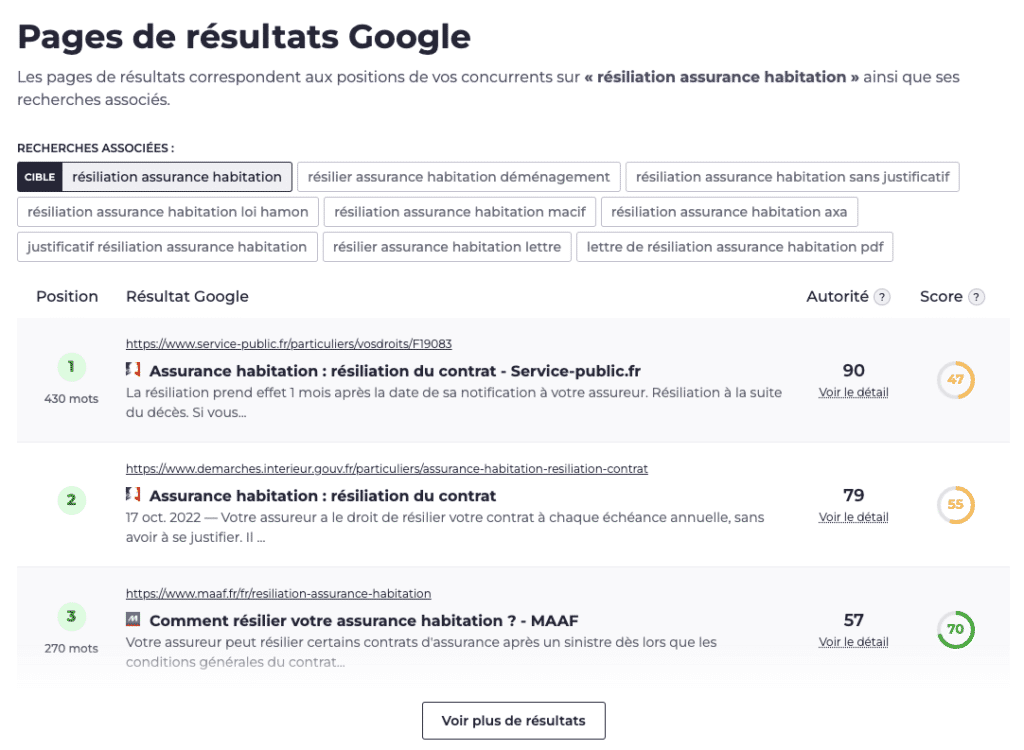1024x750 pixels.
Task: Click the MAAF logo icon
Action: [135, 620]
